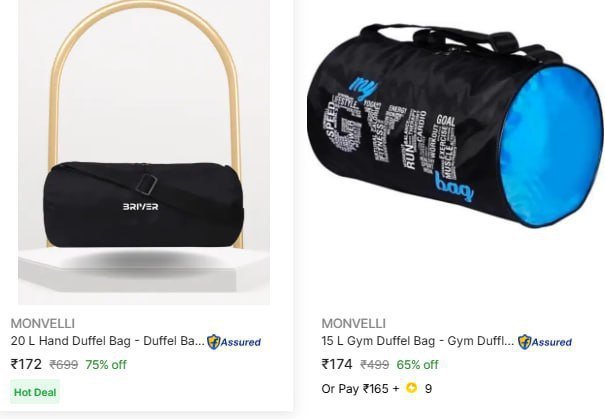The height and width of the screenshot is (419, 605).
Task: Click the ₹174 price
Action: pos(337,364)
